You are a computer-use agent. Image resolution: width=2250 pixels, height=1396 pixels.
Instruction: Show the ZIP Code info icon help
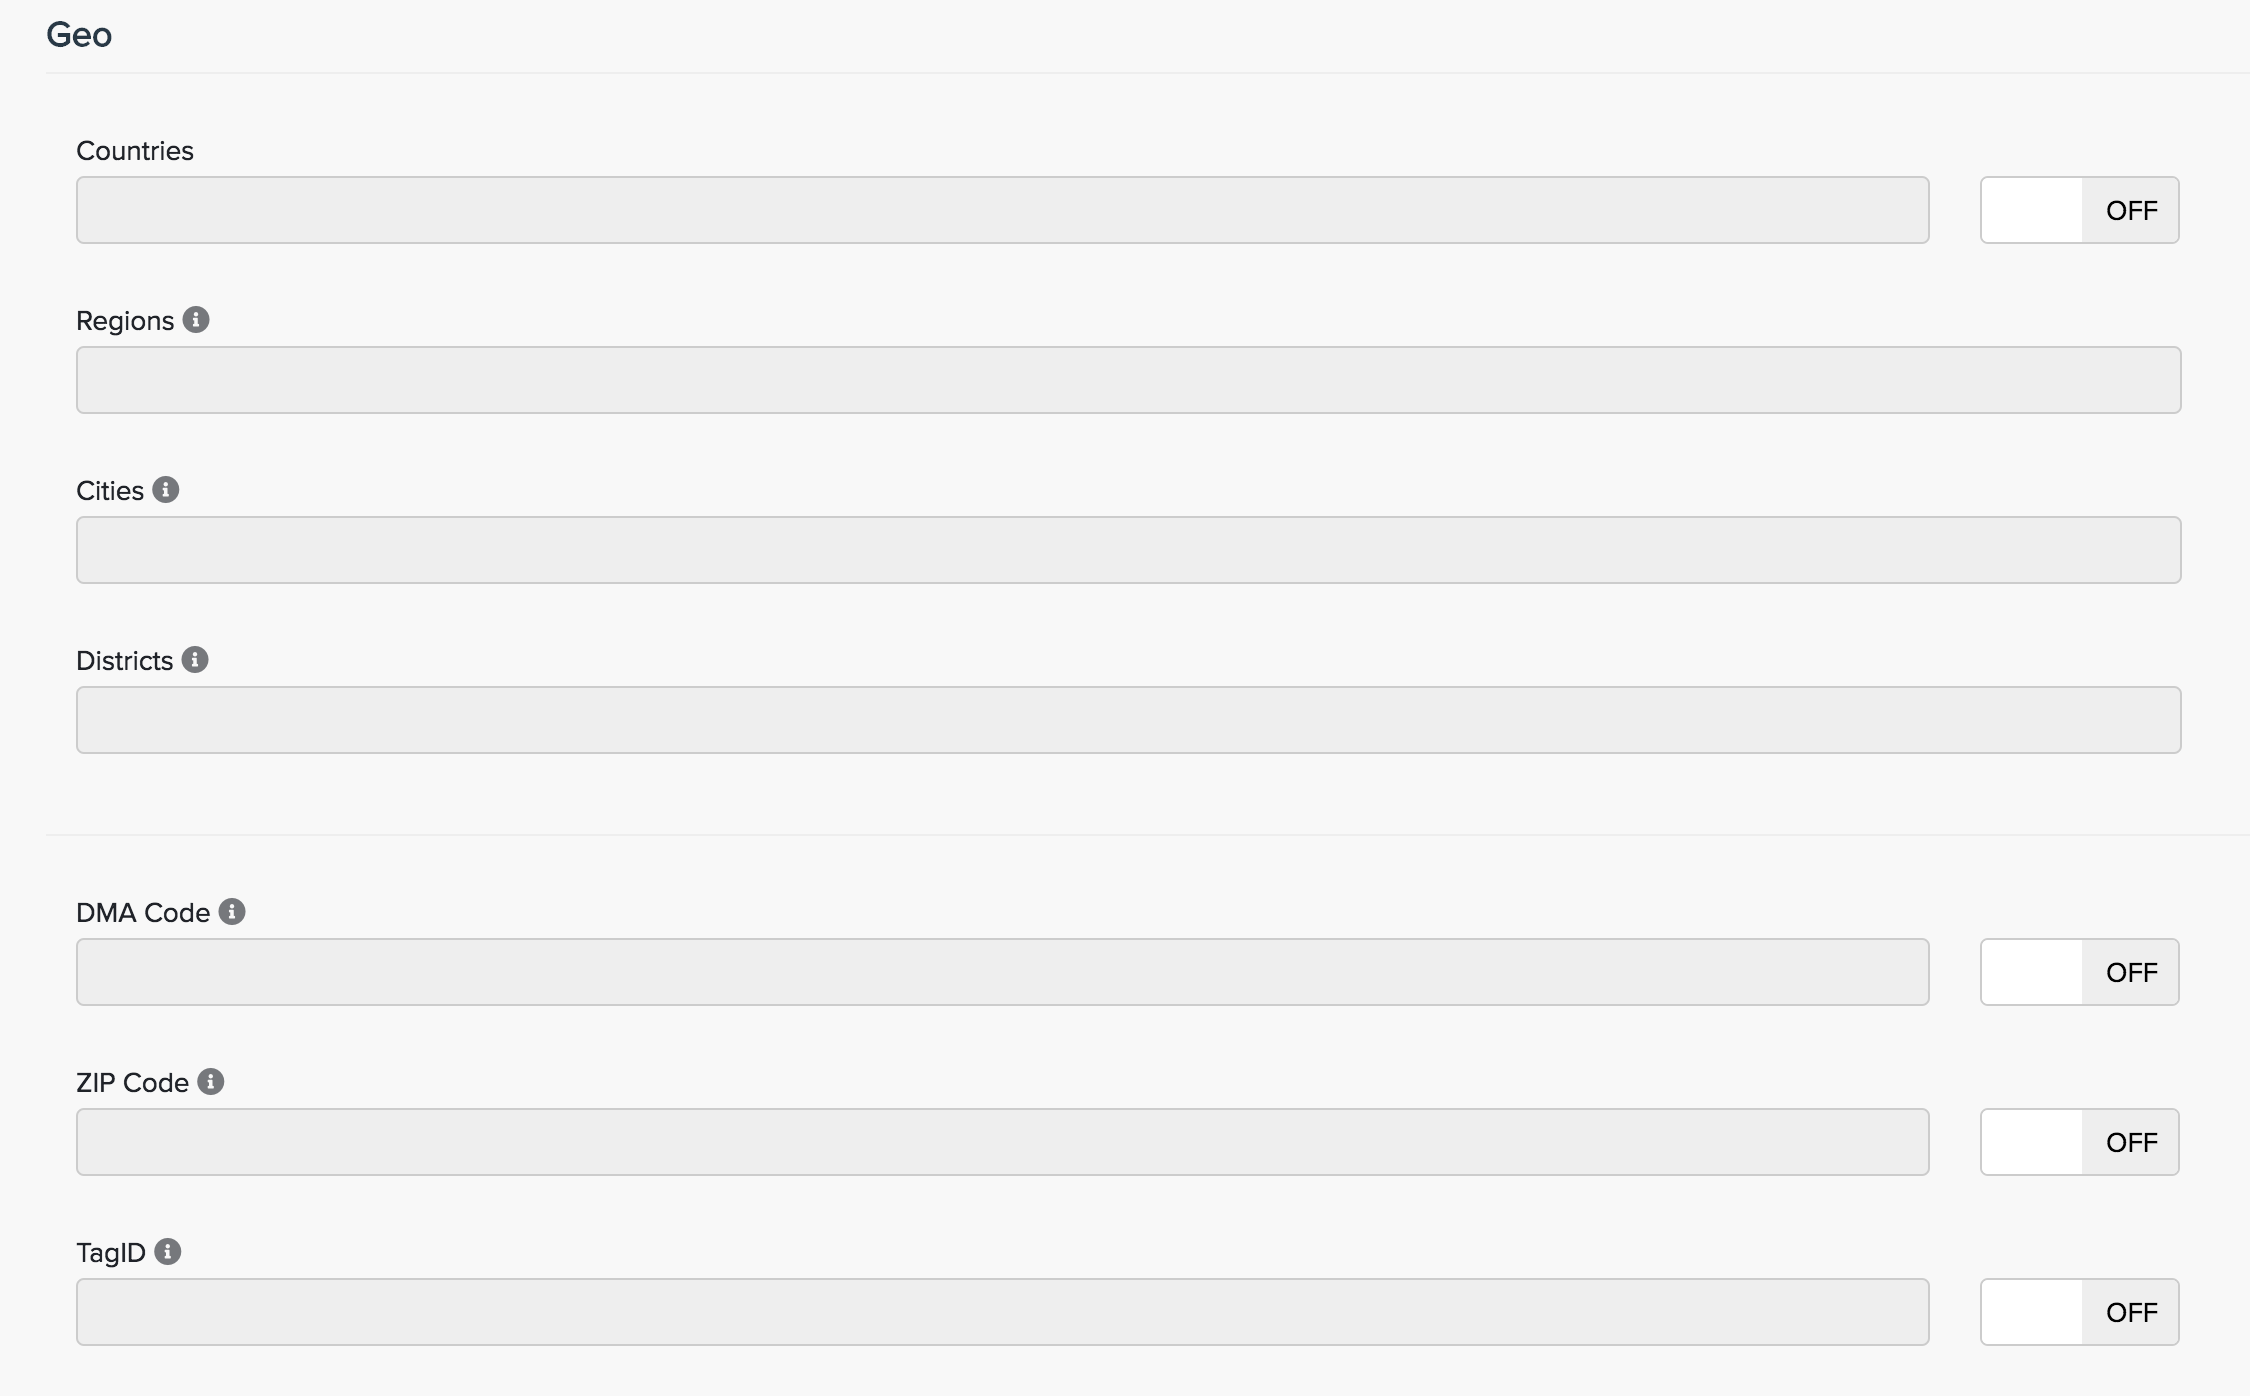tap(211, 1082)
